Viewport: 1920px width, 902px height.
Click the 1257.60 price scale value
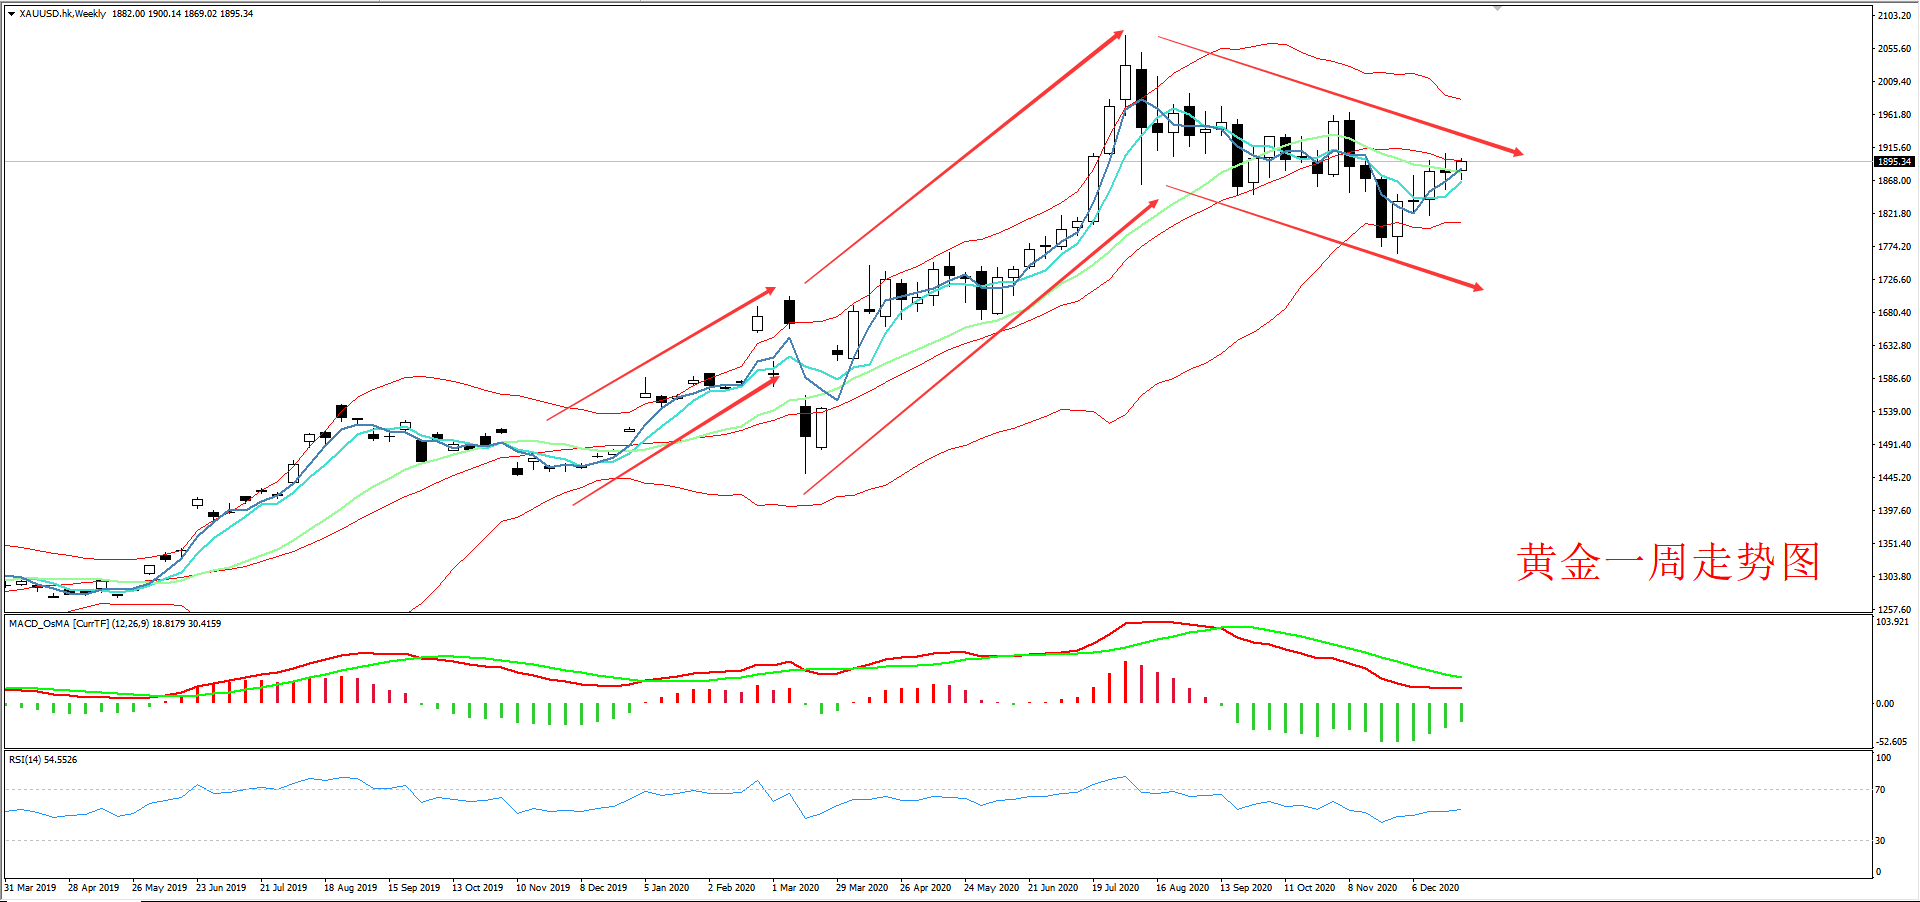[x=1894, y=609]
